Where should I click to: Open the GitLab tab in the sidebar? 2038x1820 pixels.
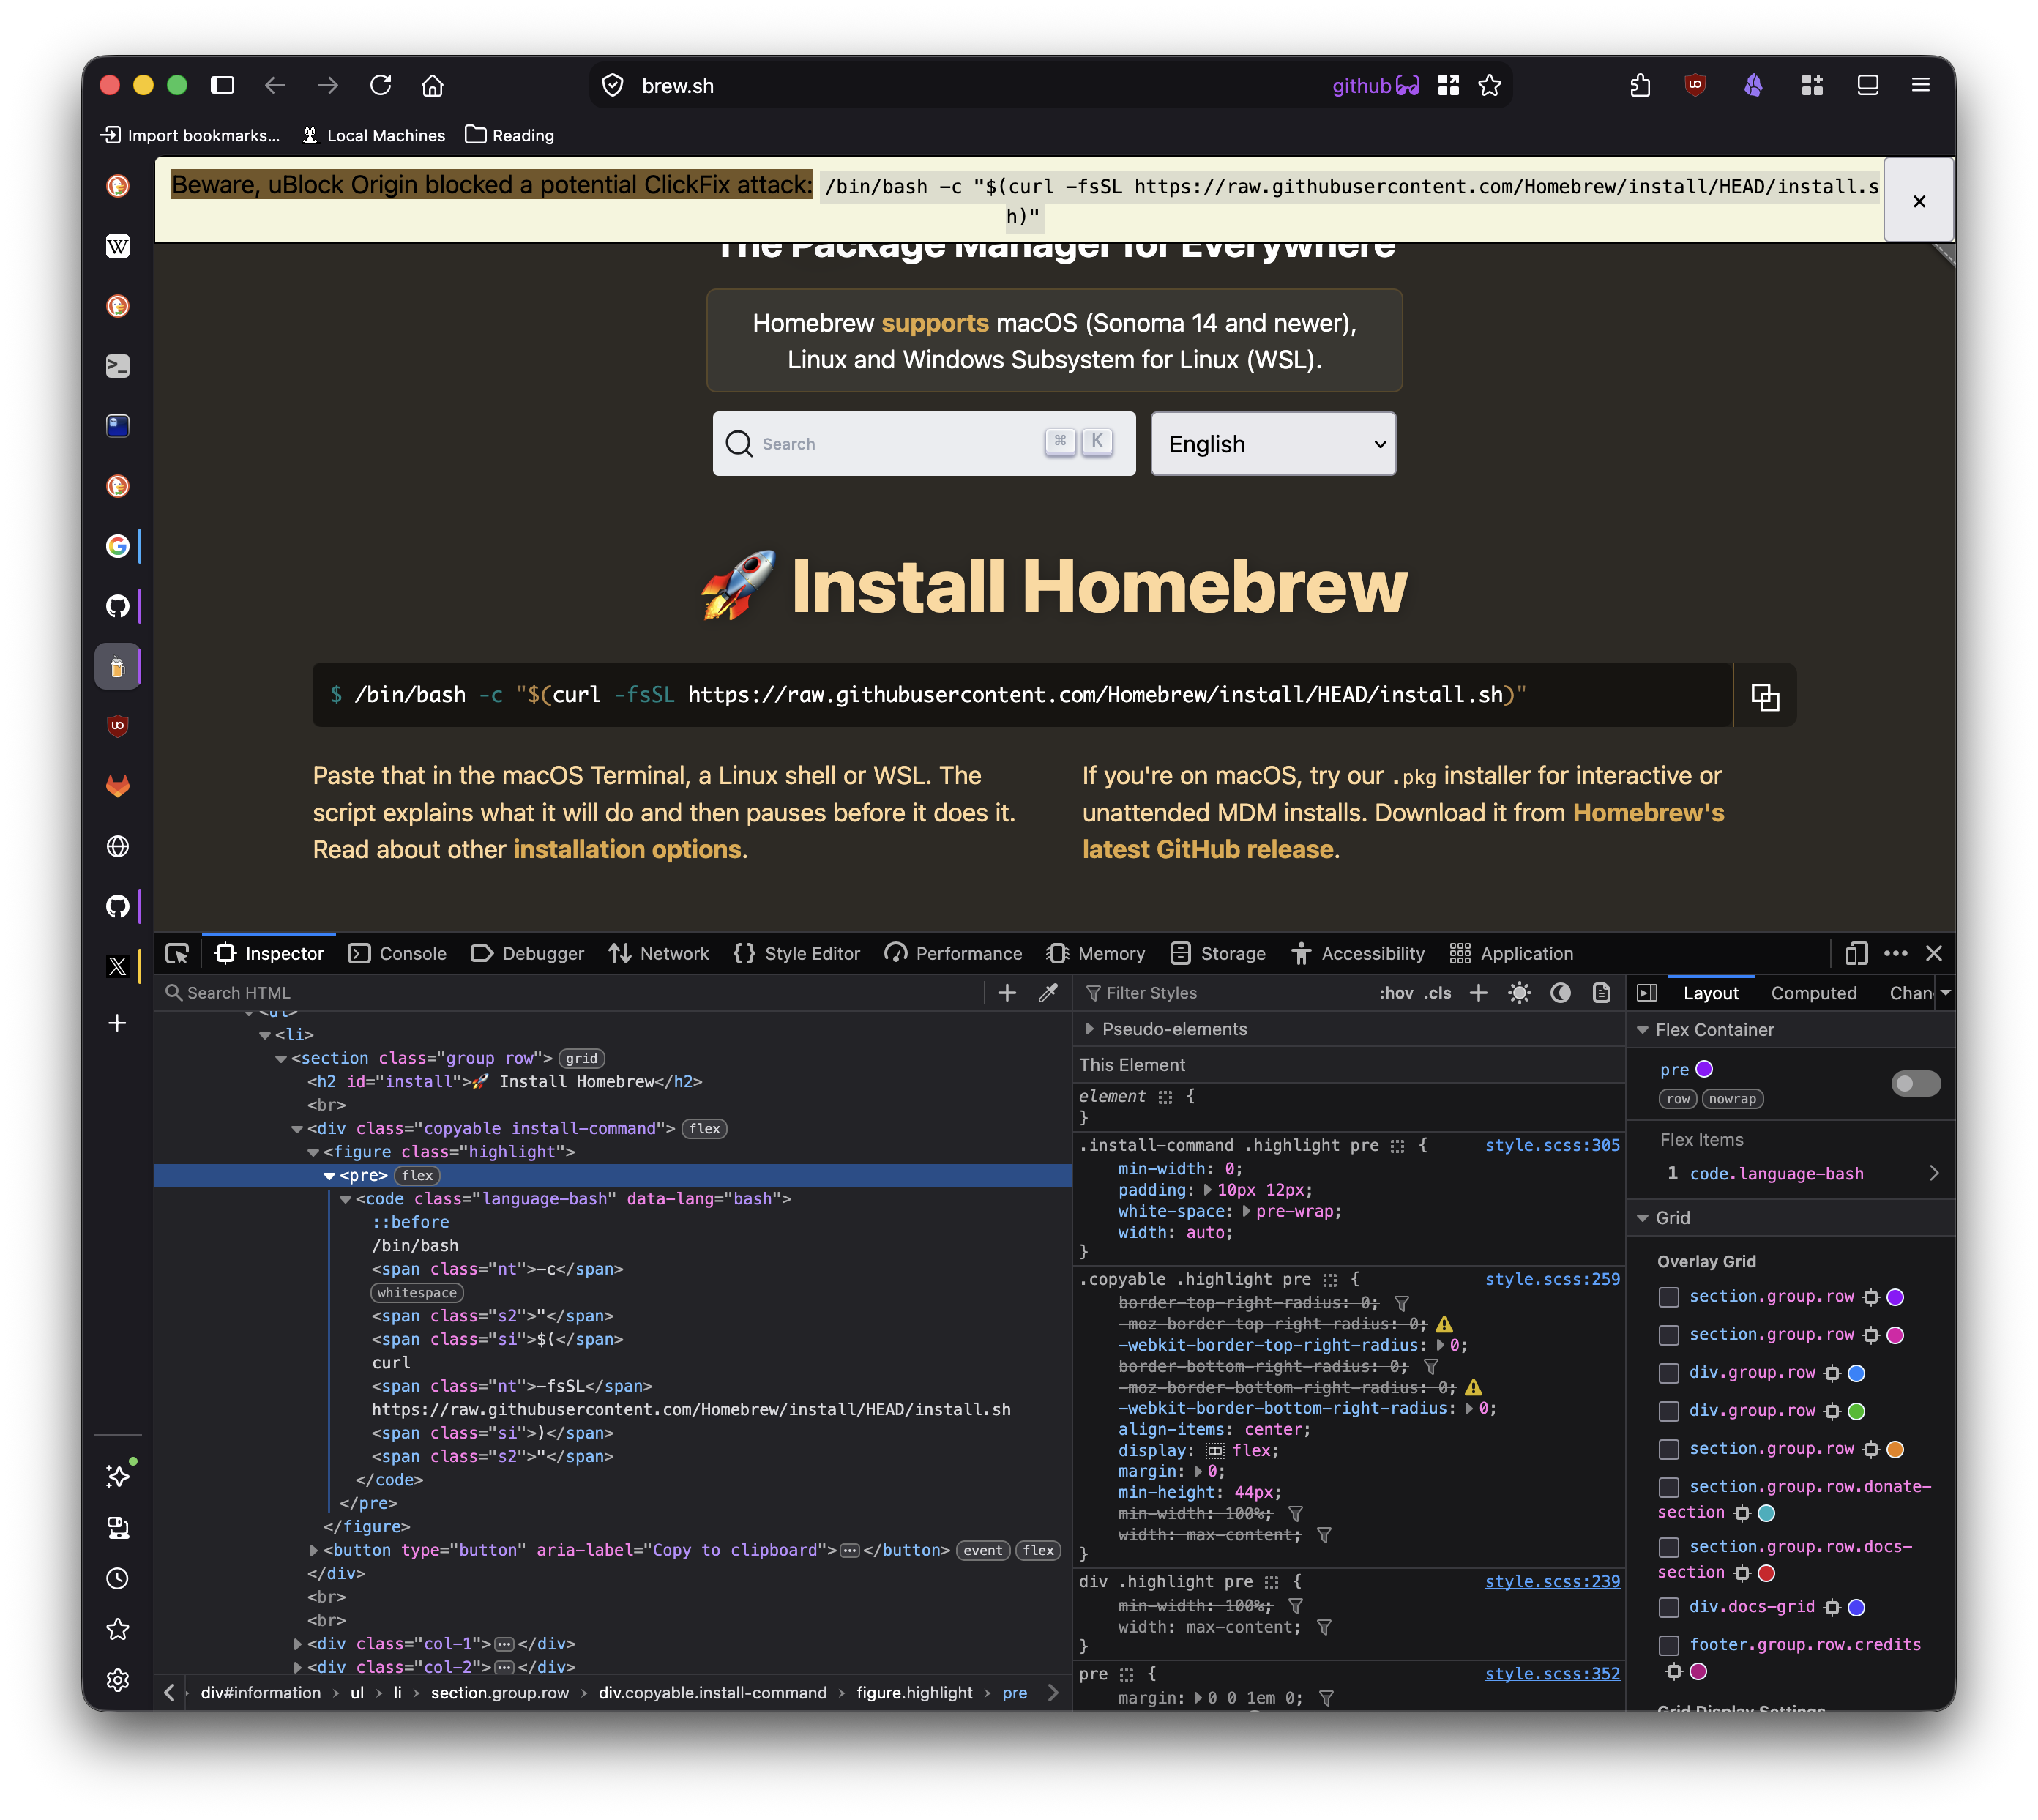[118, 786]
